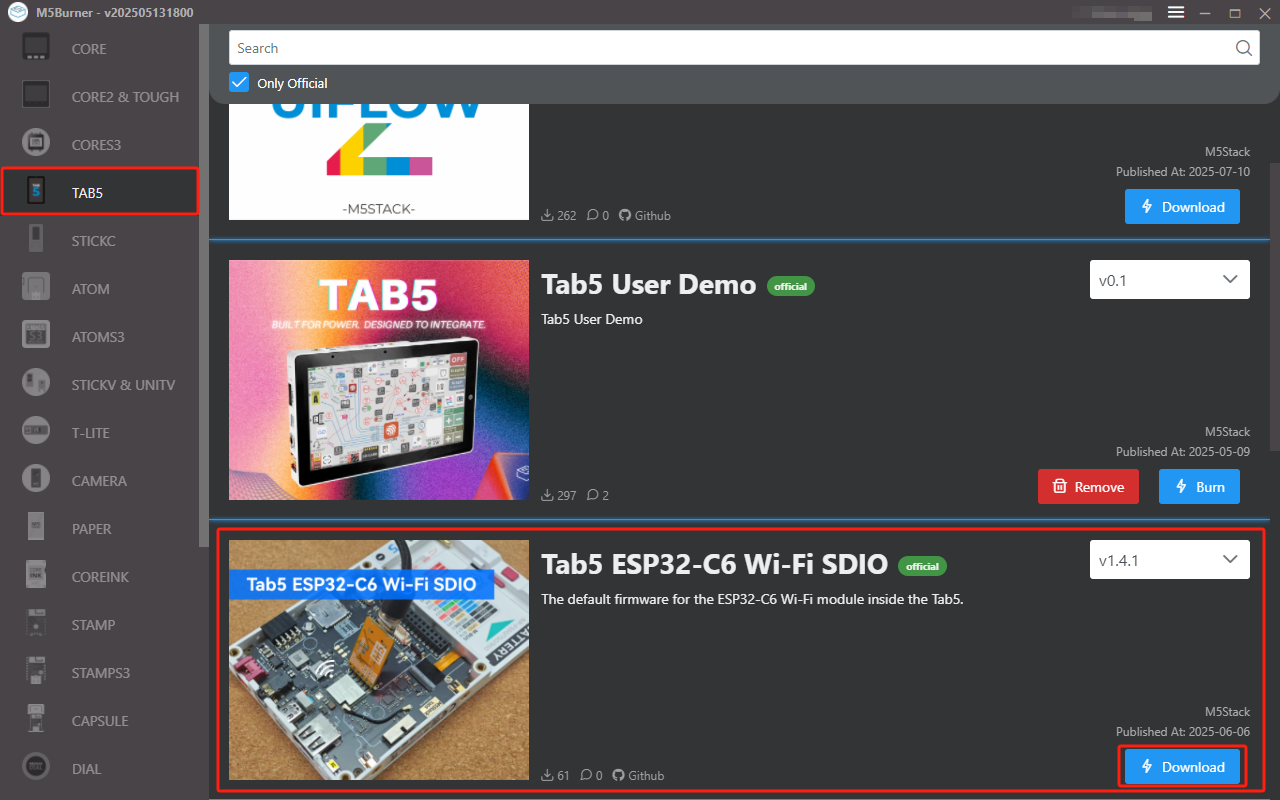
Task: Open the CORE category label
Action: click(x=89, y=49)
